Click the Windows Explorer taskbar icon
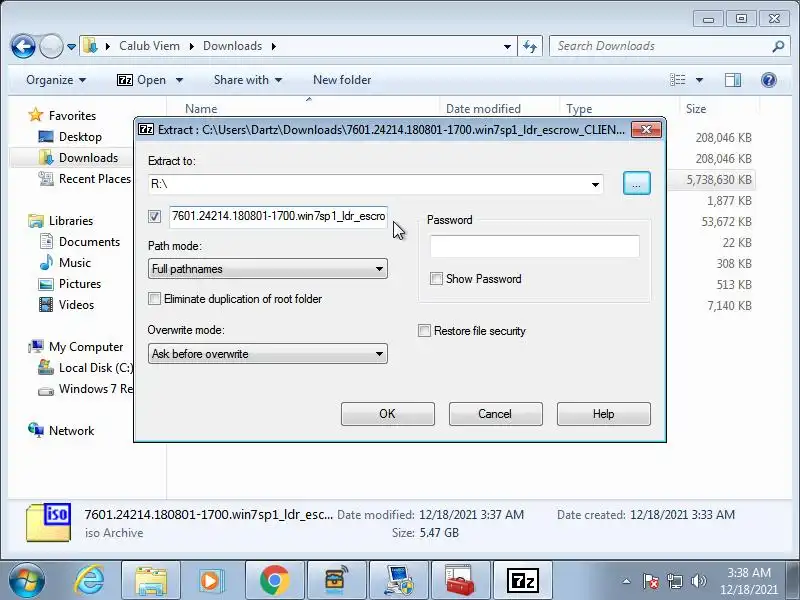This screenshot has width=800, height=600. pyautogui.click(x=151, y=581)
